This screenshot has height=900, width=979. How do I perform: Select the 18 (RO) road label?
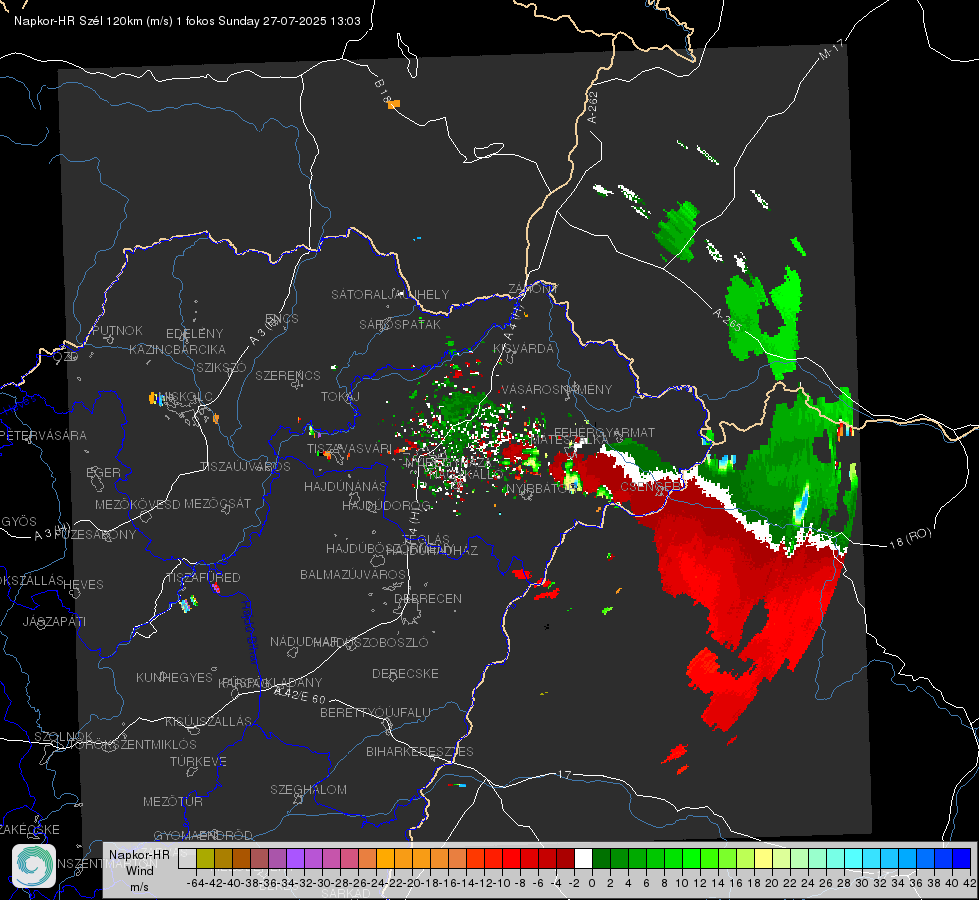coord(910,538)
